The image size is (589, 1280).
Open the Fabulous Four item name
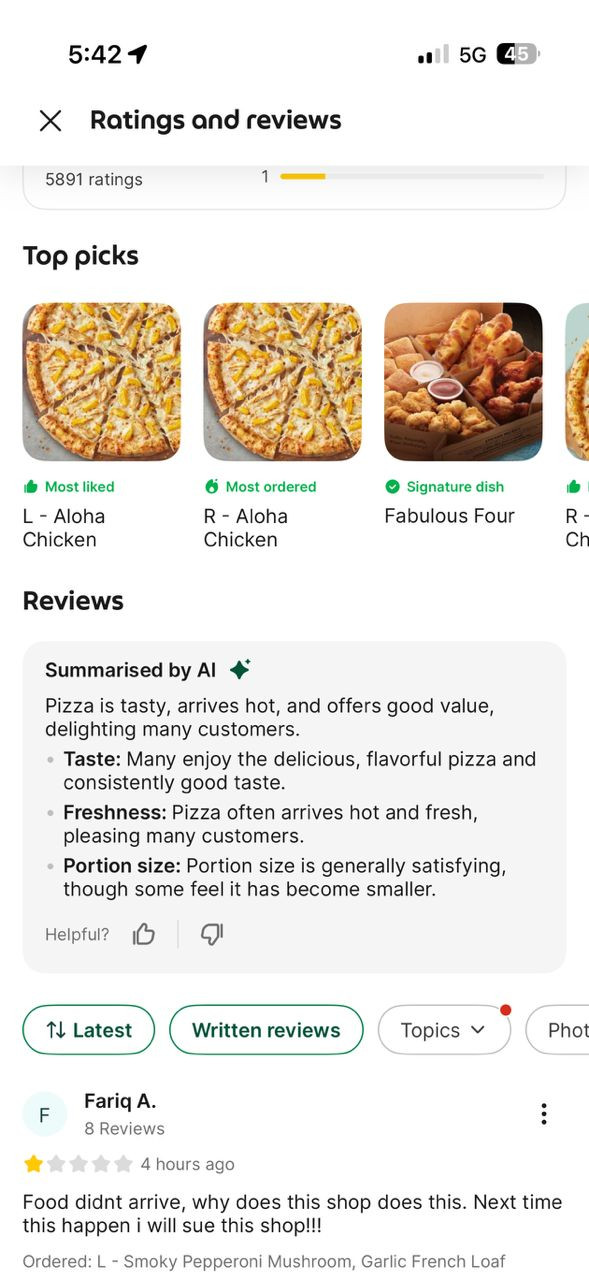coord(449,516)
